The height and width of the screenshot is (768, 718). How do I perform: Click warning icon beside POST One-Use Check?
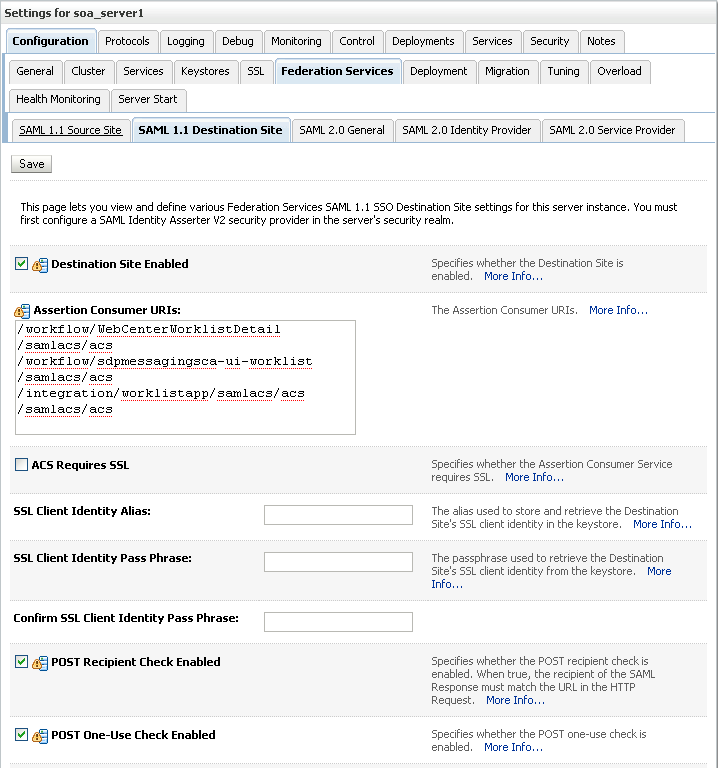pos(40,736)
